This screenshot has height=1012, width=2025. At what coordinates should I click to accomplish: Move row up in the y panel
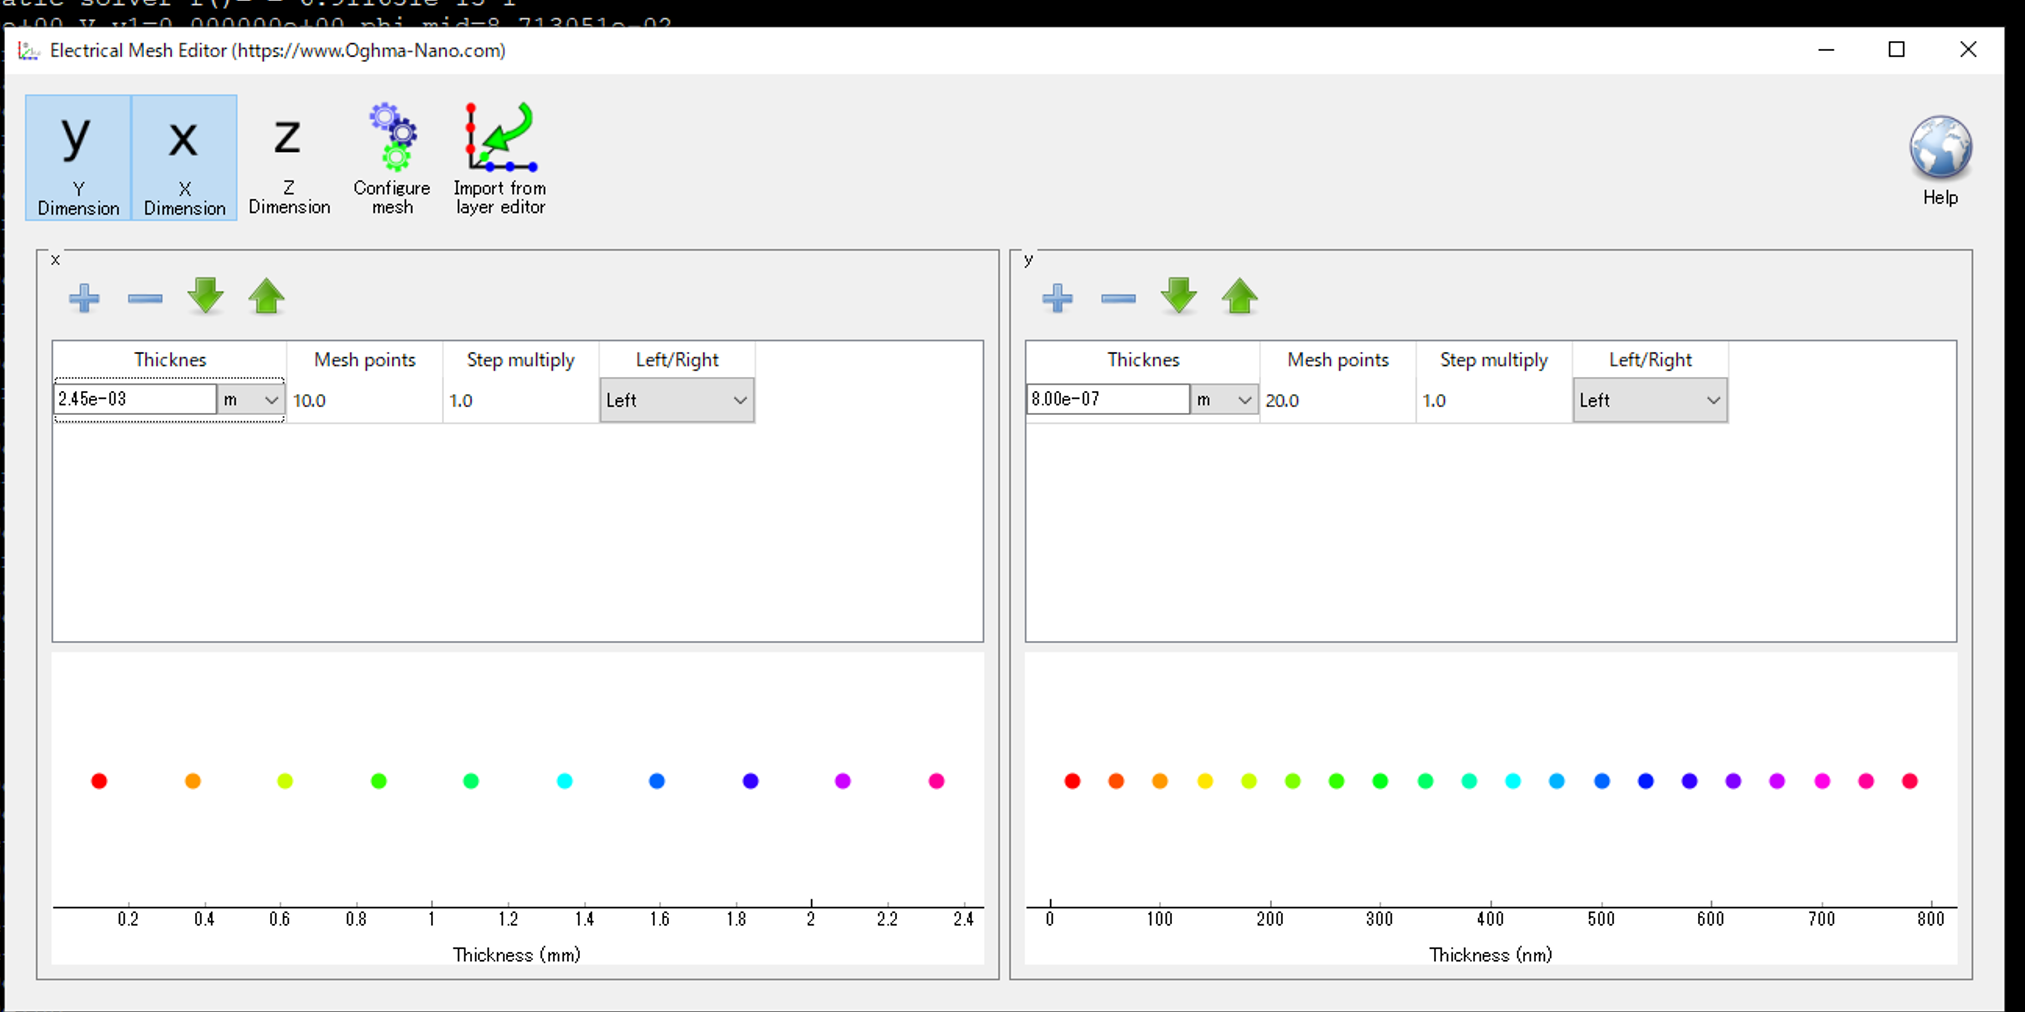tap(1240, 297)
